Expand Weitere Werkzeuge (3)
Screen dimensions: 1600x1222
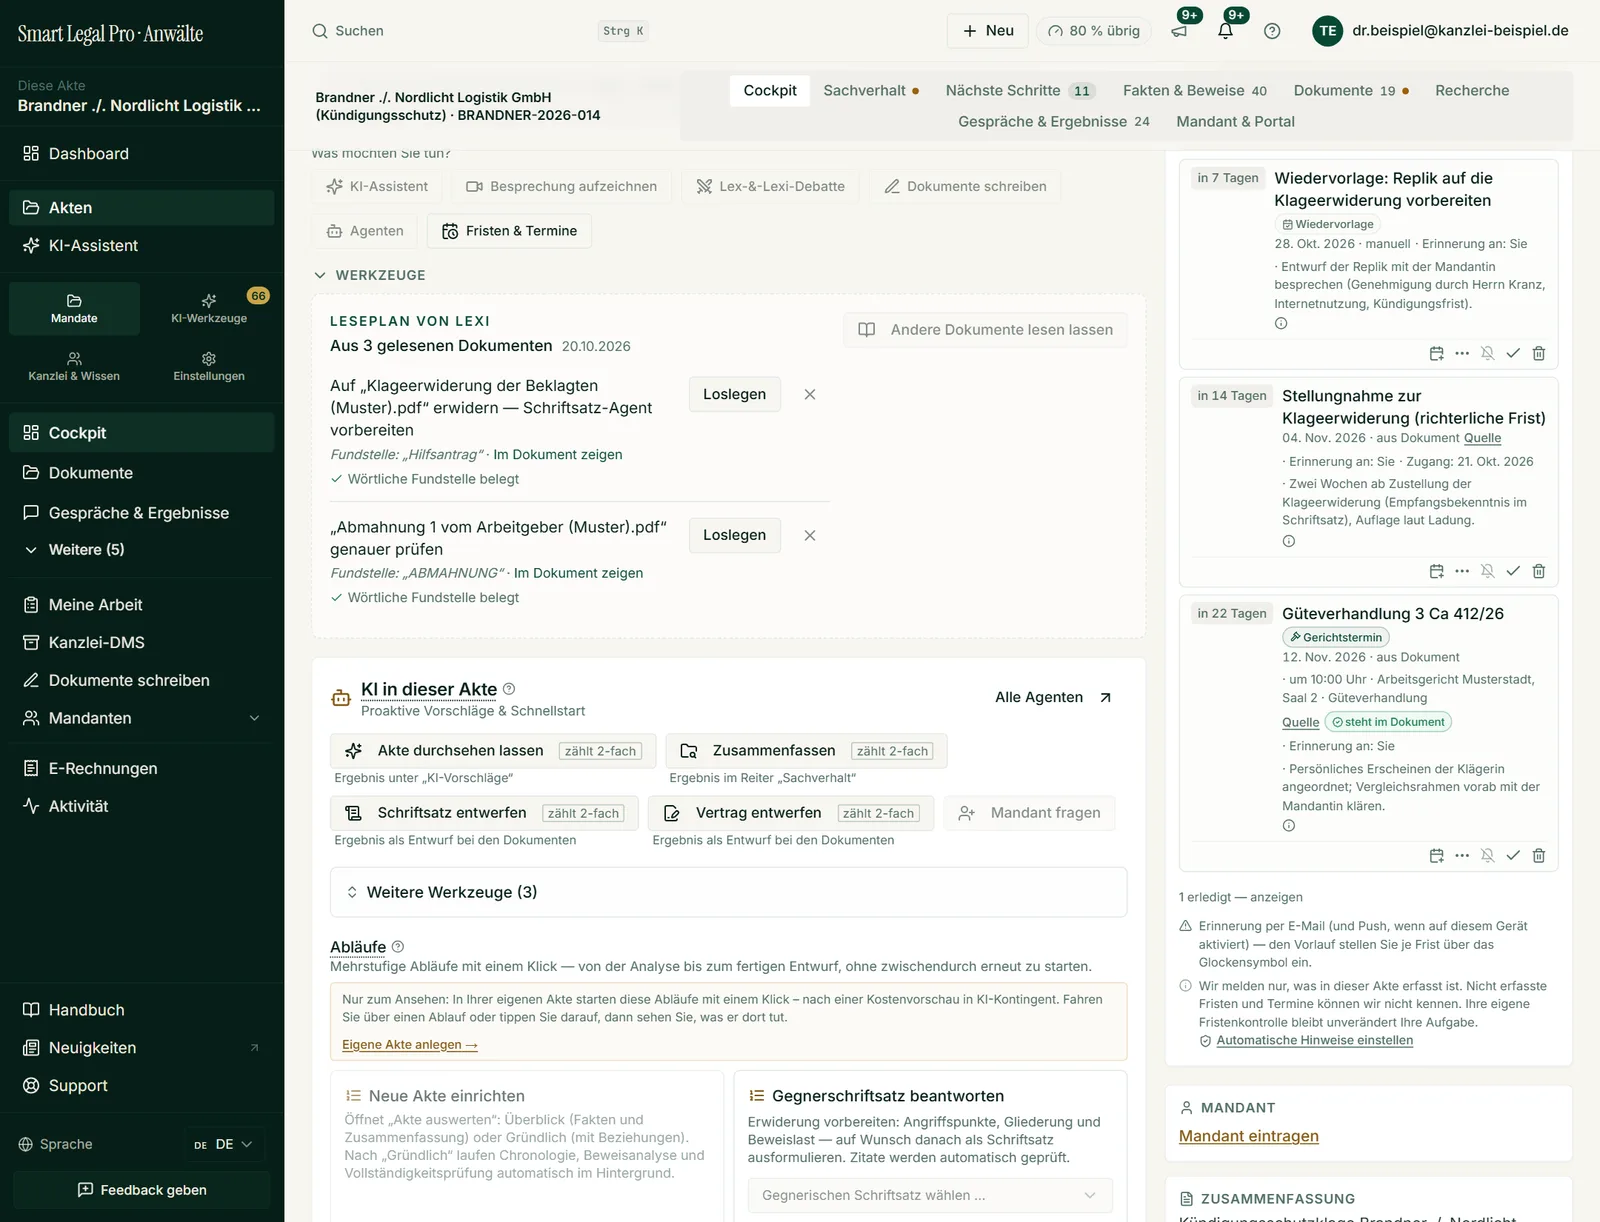[x=728, y=892]
